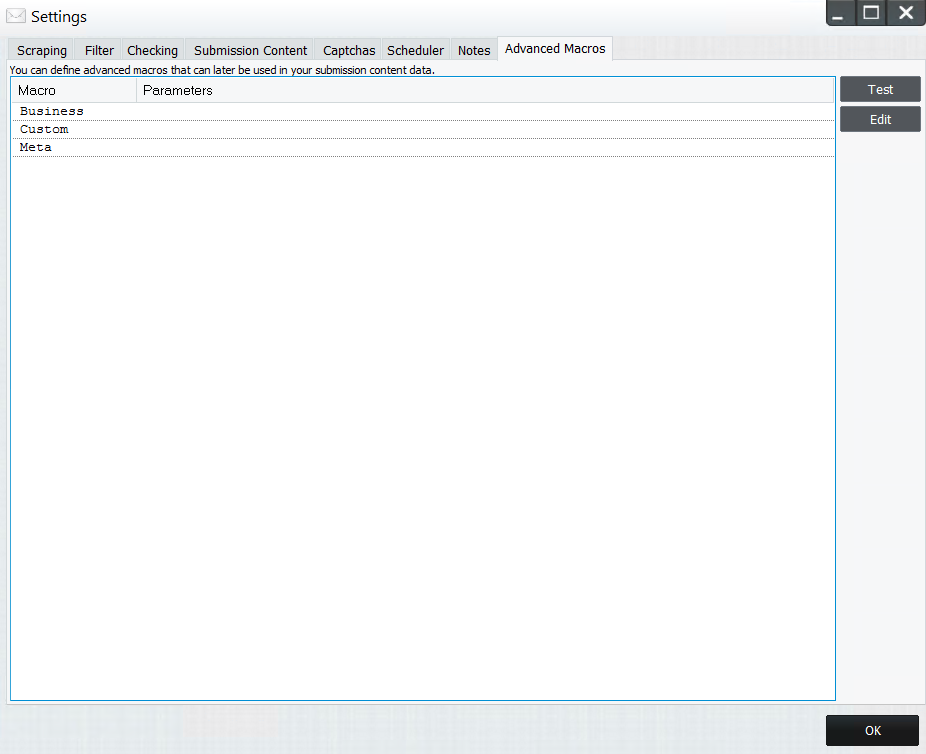Image resolution: width=926 pixels, height=754 pixels.
Task: Click the Test button
Action: pos(880,89)
